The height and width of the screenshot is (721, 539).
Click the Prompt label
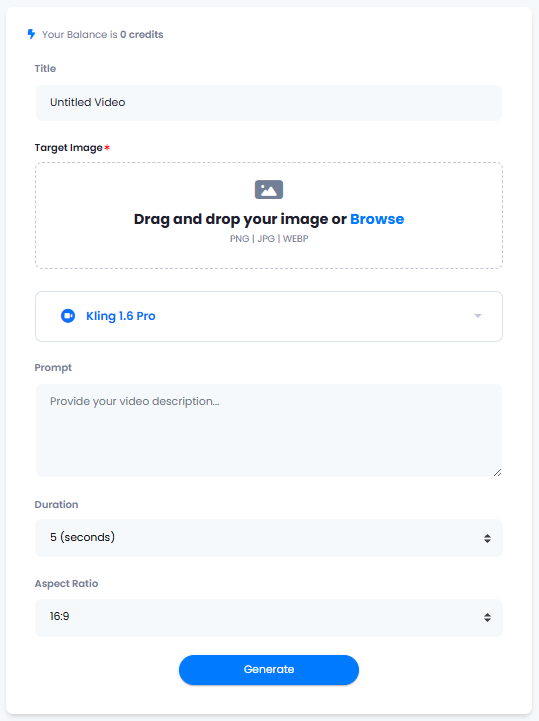pos(53,368)
